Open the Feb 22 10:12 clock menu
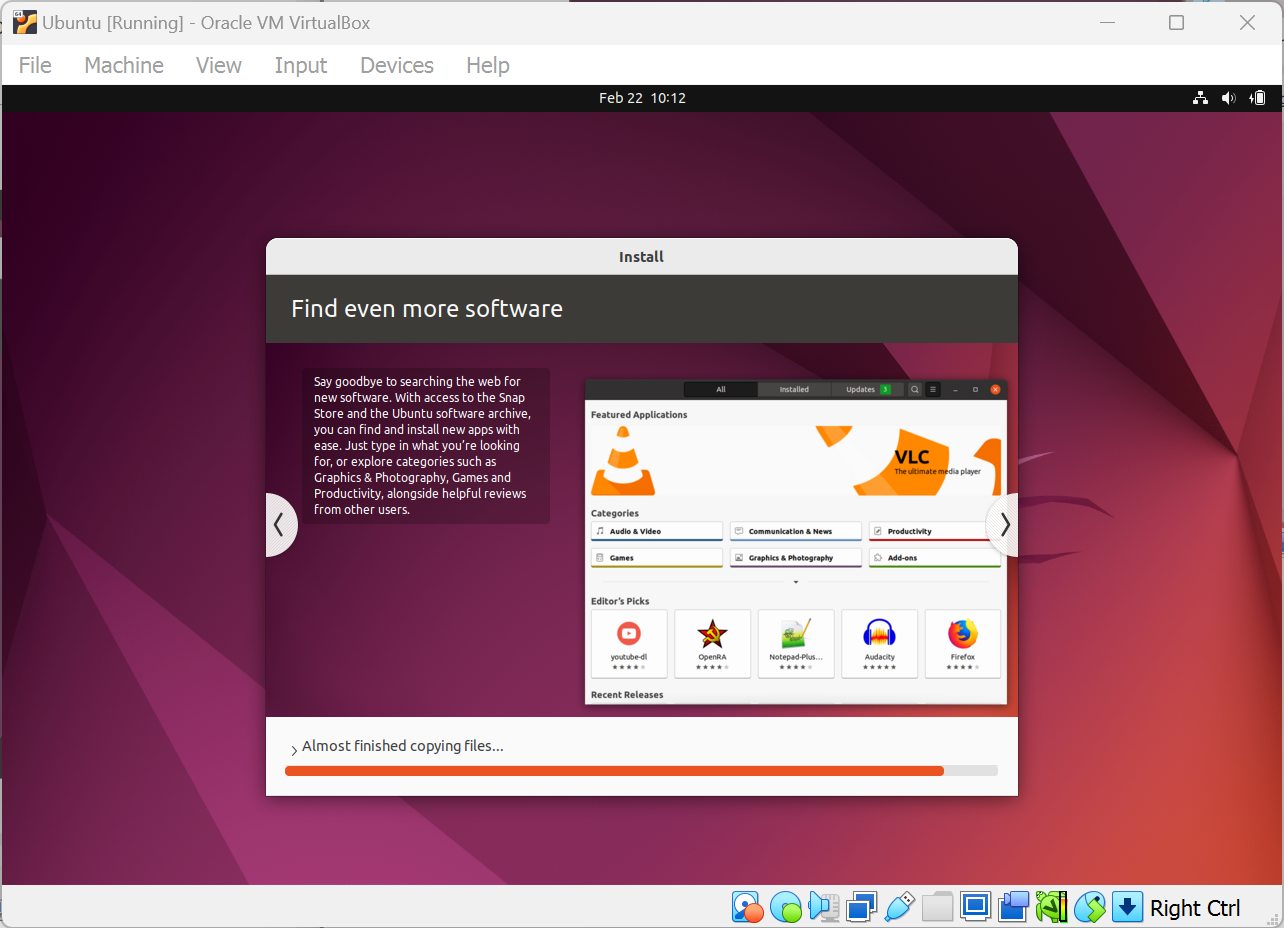This screenshot has height=928, width=1284. 642,98
